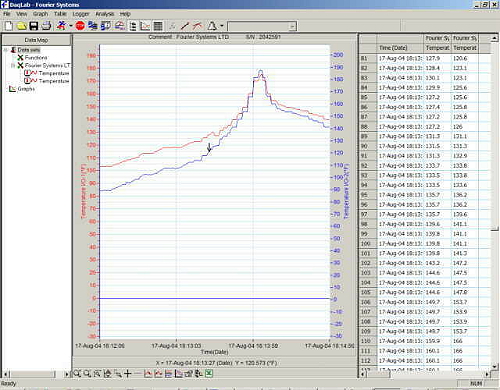Open the Graph menu

tap(40, 14)
